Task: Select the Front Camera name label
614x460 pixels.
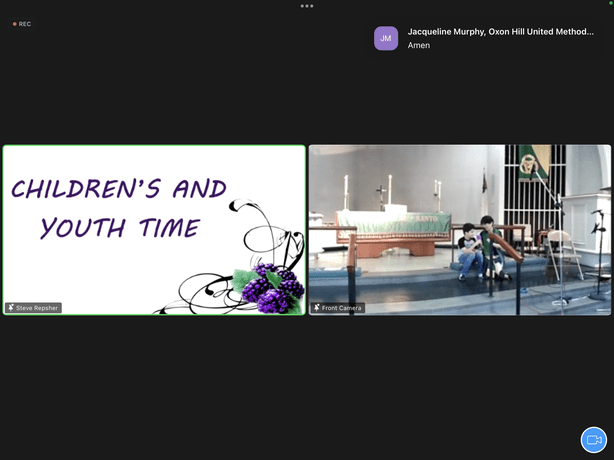Action: tap(341, 308)
